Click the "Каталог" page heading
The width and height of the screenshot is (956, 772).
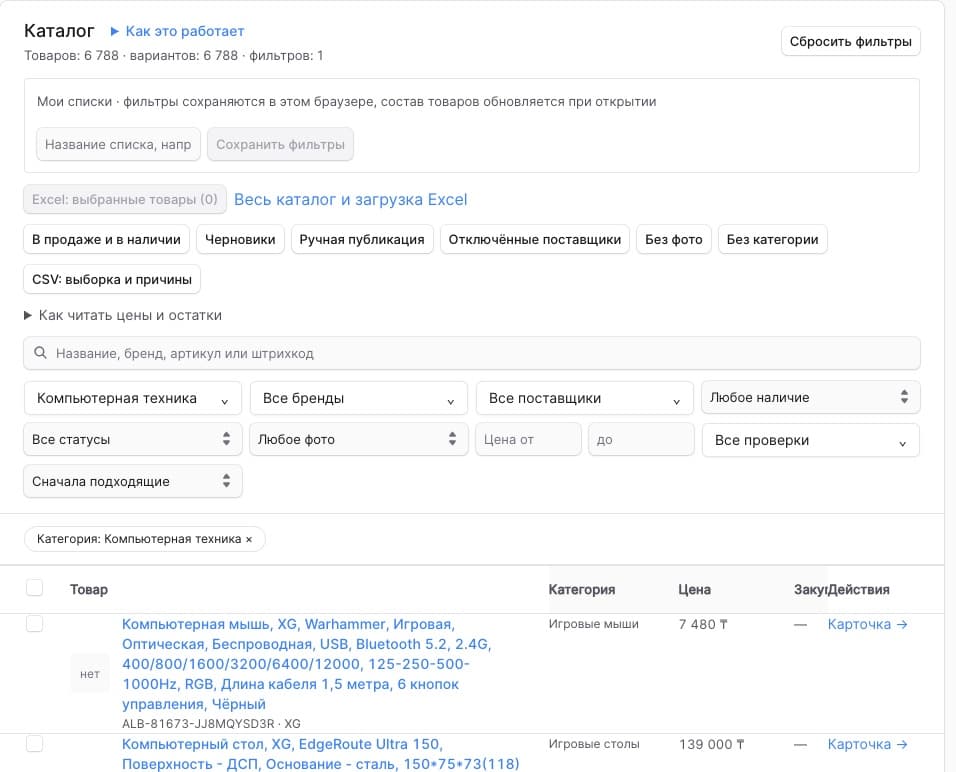pos(59,31)
